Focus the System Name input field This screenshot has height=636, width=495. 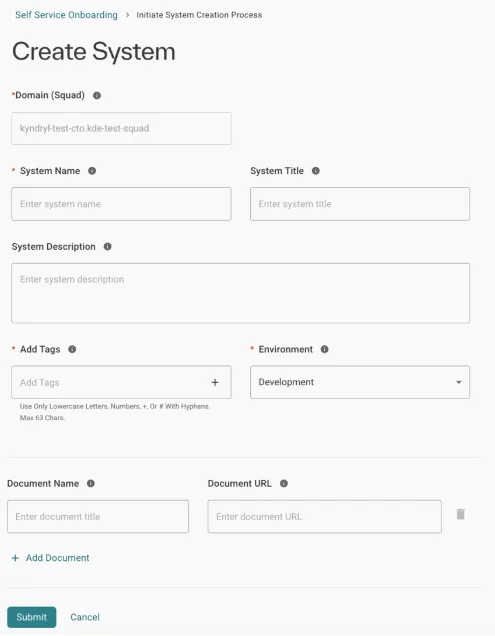click(121, 204)
